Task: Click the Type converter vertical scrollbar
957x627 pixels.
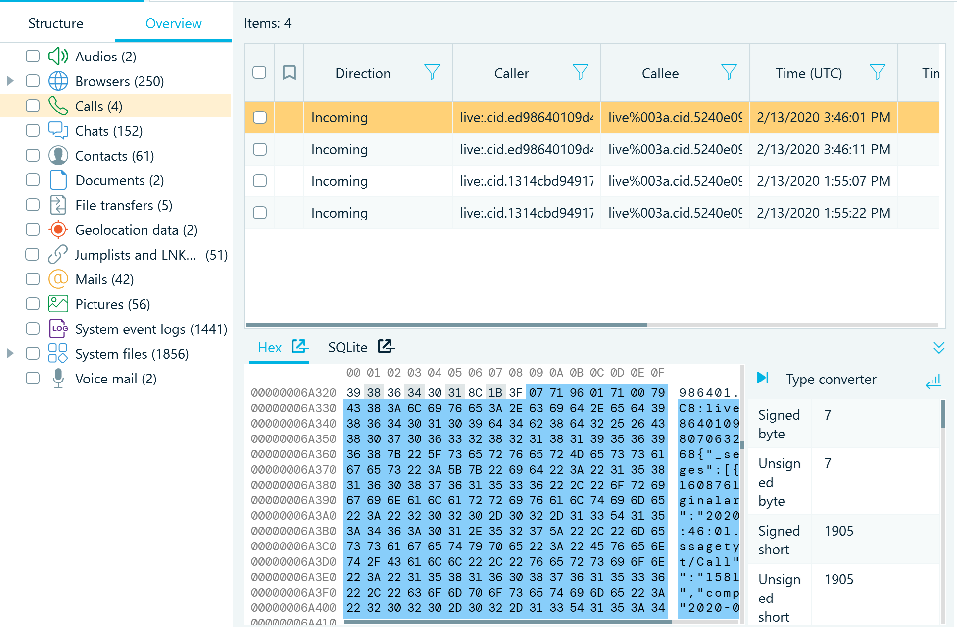Action: pyautogui.click(x=943, y=414)
